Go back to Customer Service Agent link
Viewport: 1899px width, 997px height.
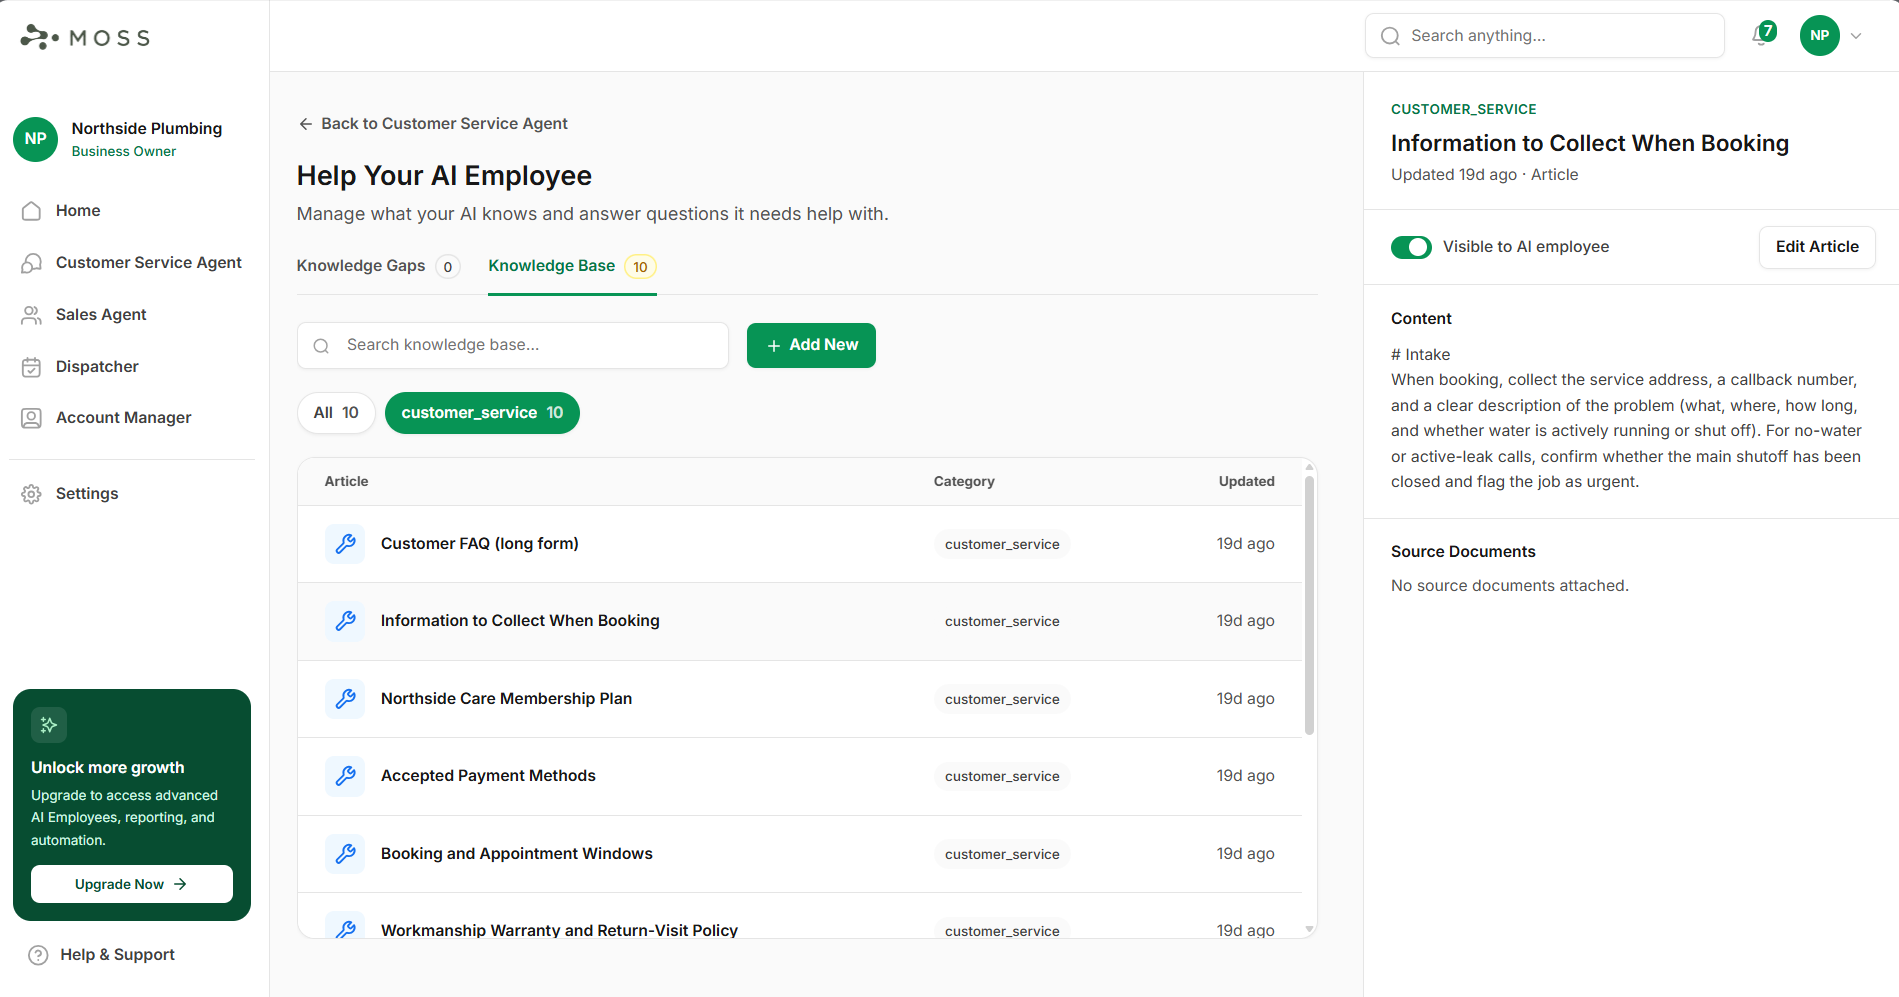pos(433,124)
